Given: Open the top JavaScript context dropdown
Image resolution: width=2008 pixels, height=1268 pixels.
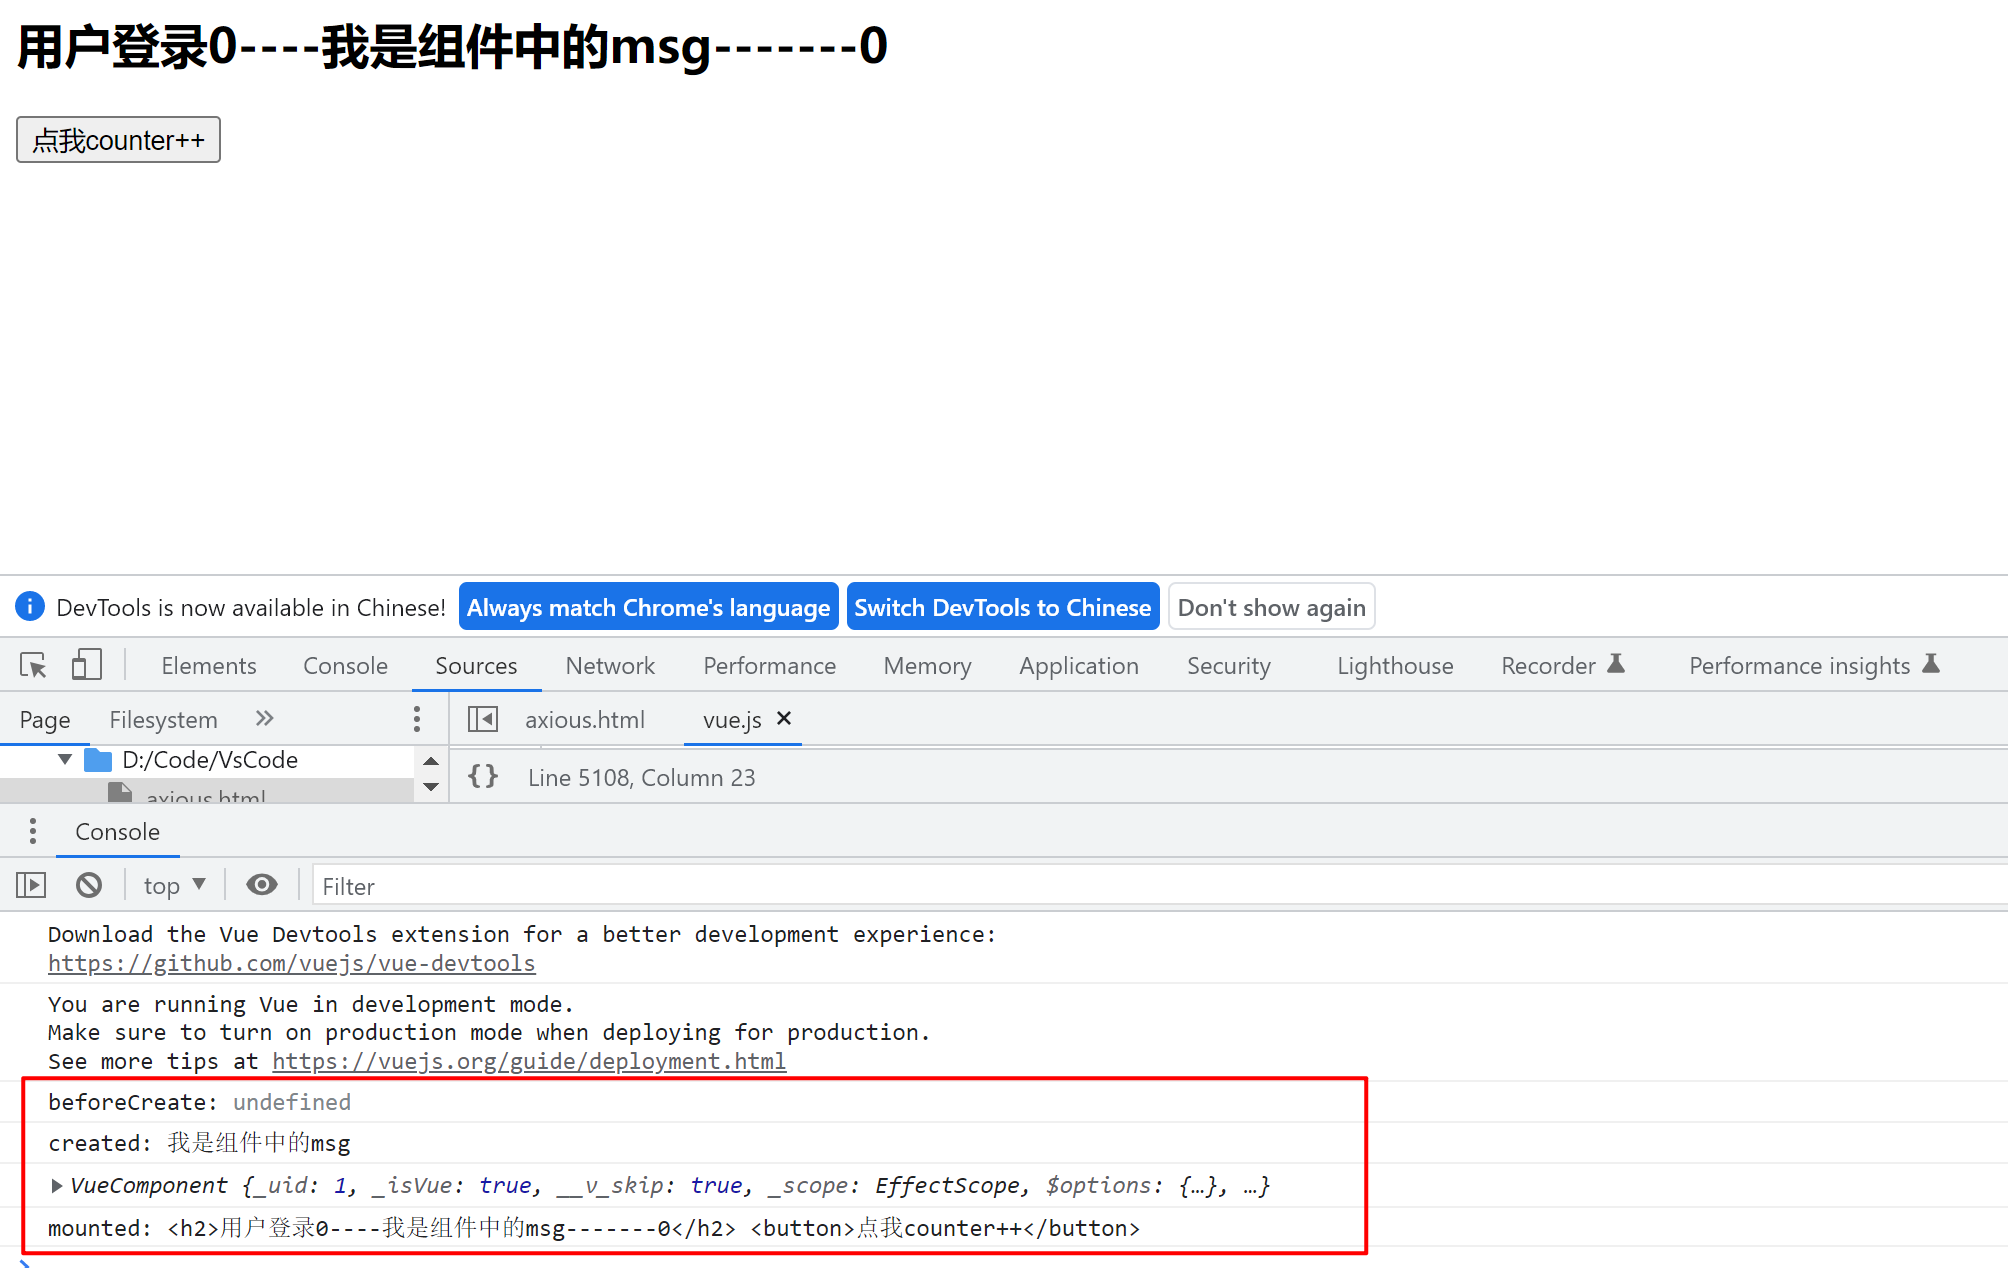Looking at the screenshot, I should [174, 886].
